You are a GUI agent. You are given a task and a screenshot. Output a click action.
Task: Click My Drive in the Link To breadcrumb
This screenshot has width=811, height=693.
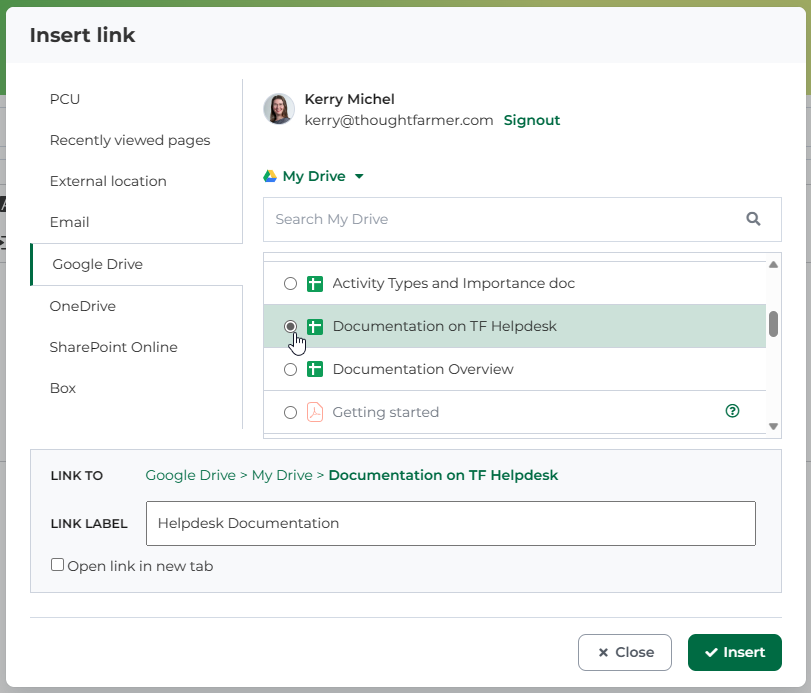282,475
